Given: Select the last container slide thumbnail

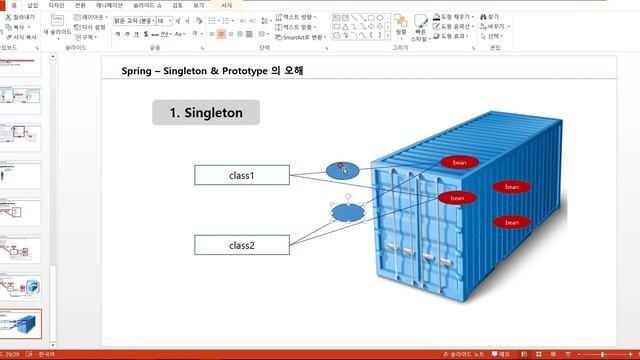Looking at the screenshot, I should click(21, 324).
